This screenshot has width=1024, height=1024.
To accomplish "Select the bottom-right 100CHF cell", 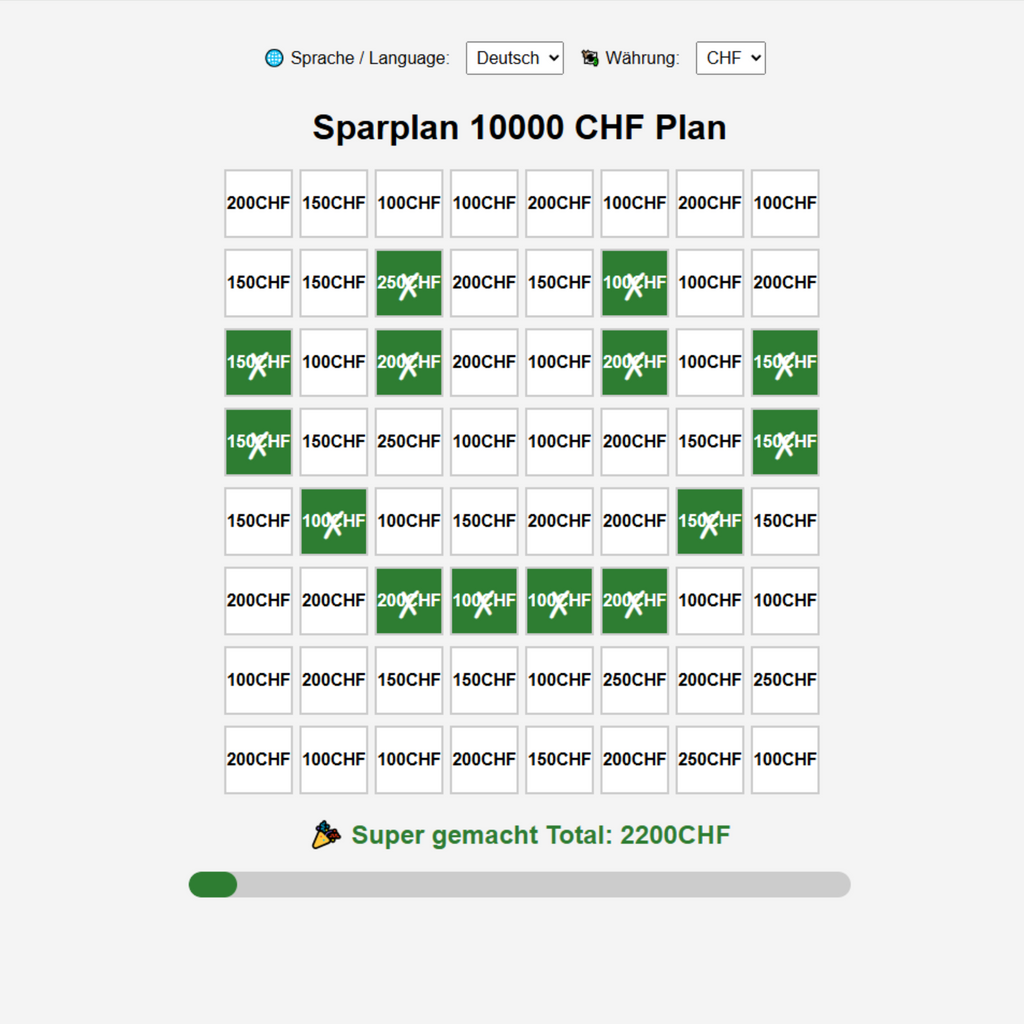I will tap(785, 760).
